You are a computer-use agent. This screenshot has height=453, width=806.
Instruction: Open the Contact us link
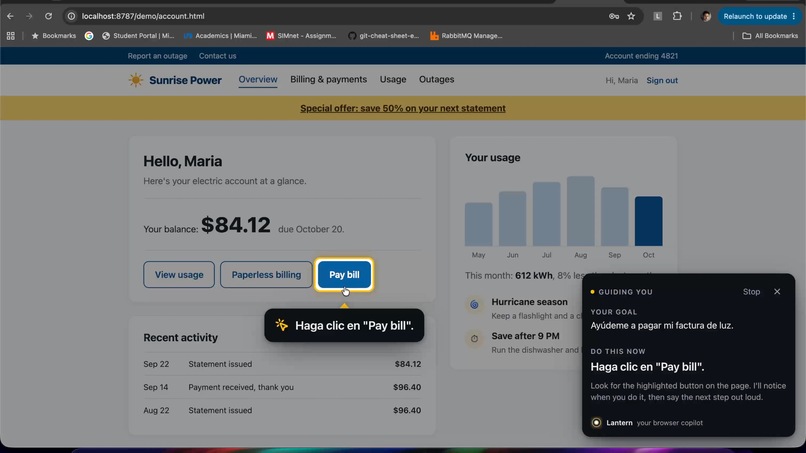[217, 56]
